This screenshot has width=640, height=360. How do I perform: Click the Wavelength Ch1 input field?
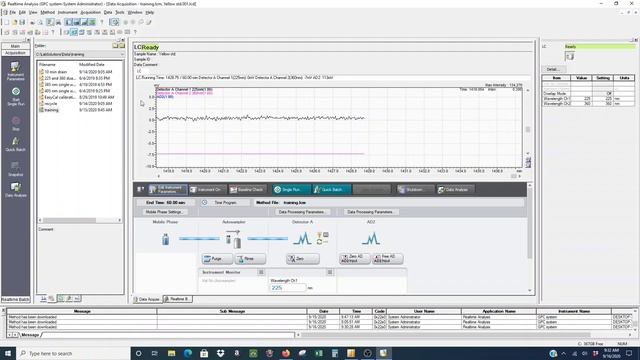(x=288, y=288)
